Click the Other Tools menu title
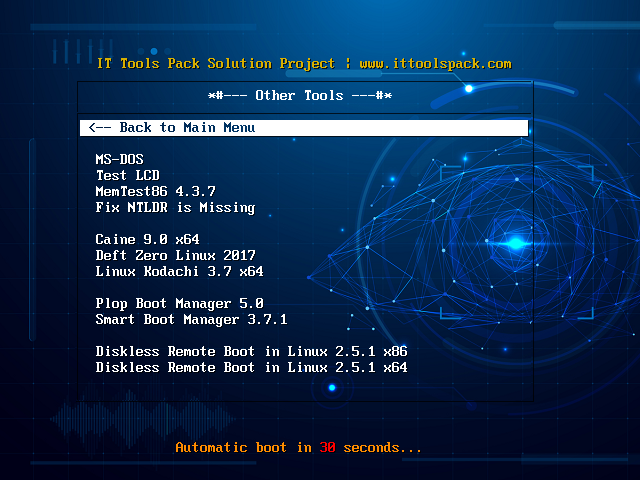This screenshot has width=640, height=480. (x=300, y=96)
